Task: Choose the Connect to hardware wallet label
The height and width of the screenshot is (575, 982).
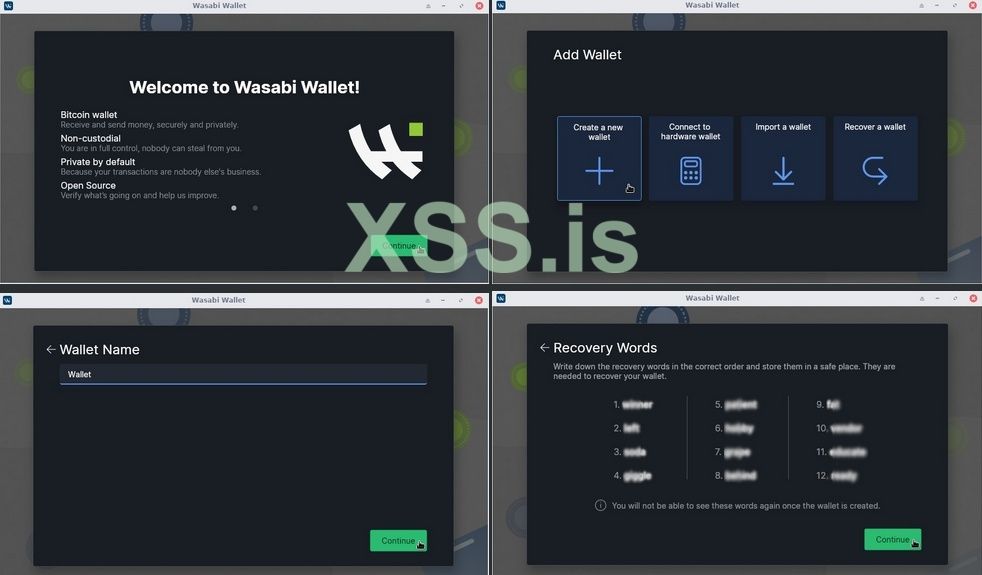Action: [x=690, y=132]
